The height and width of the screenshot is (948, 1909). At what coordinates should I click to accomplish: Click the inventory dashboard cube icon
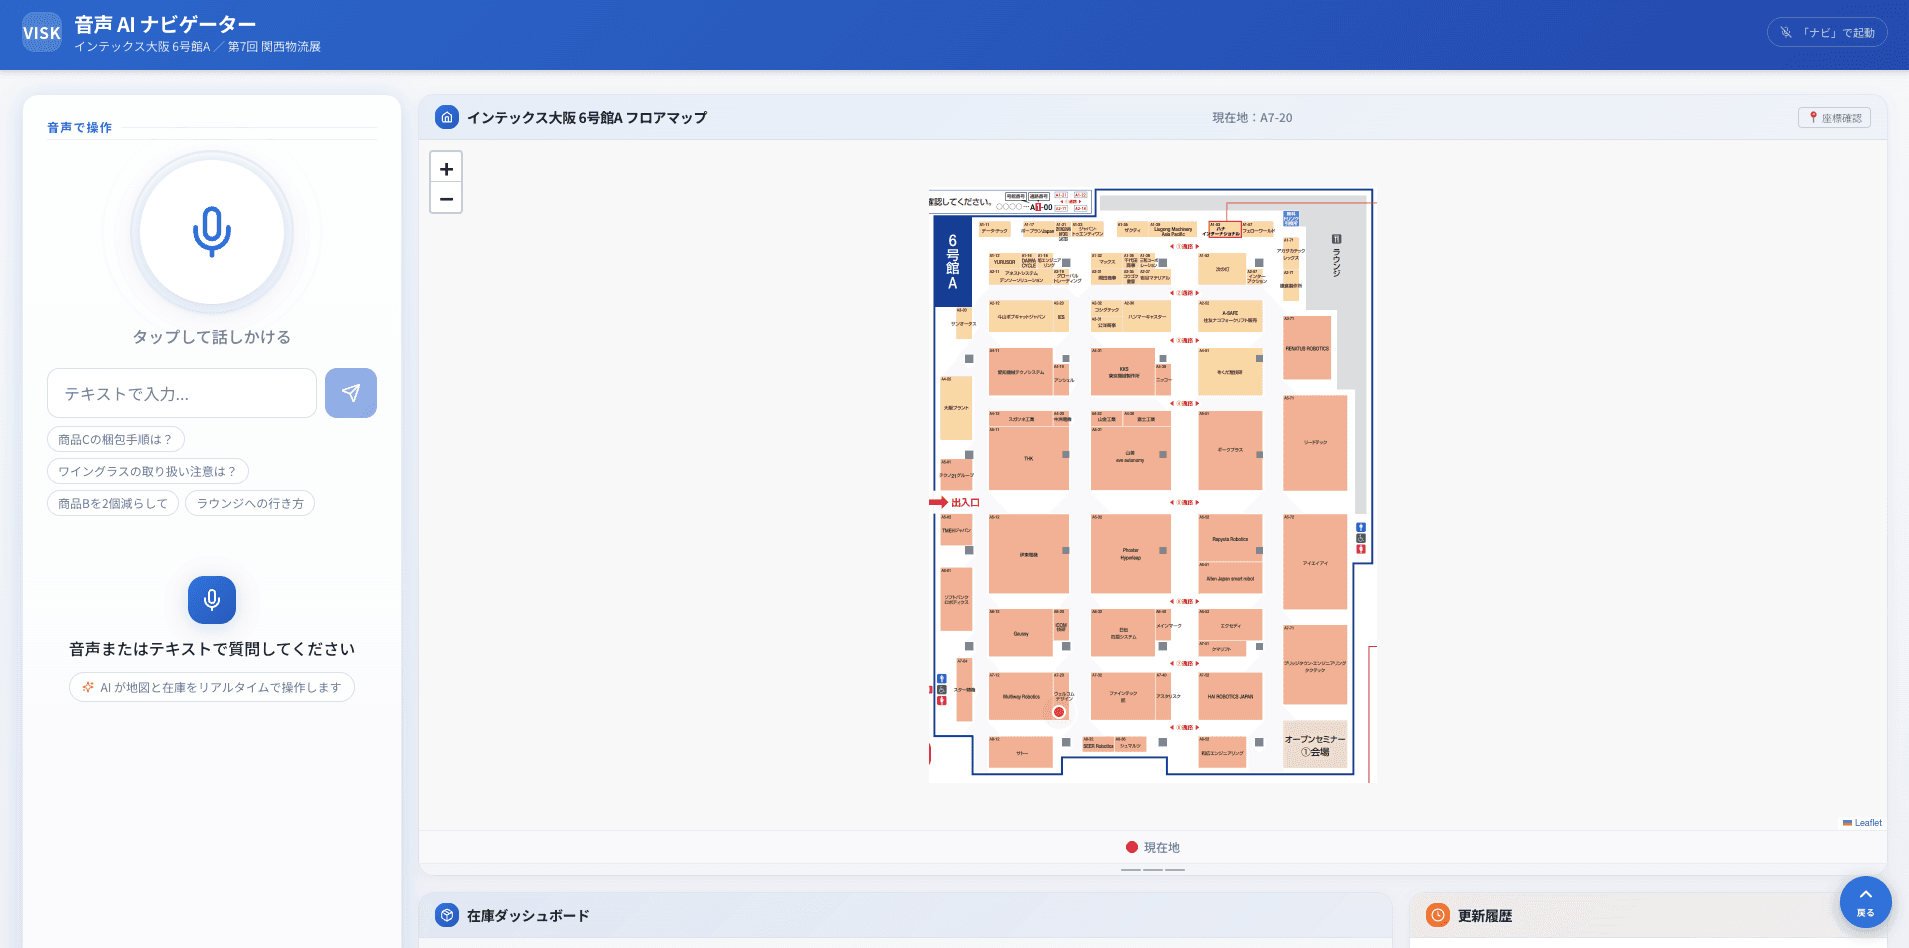click(x=447, y=915)
